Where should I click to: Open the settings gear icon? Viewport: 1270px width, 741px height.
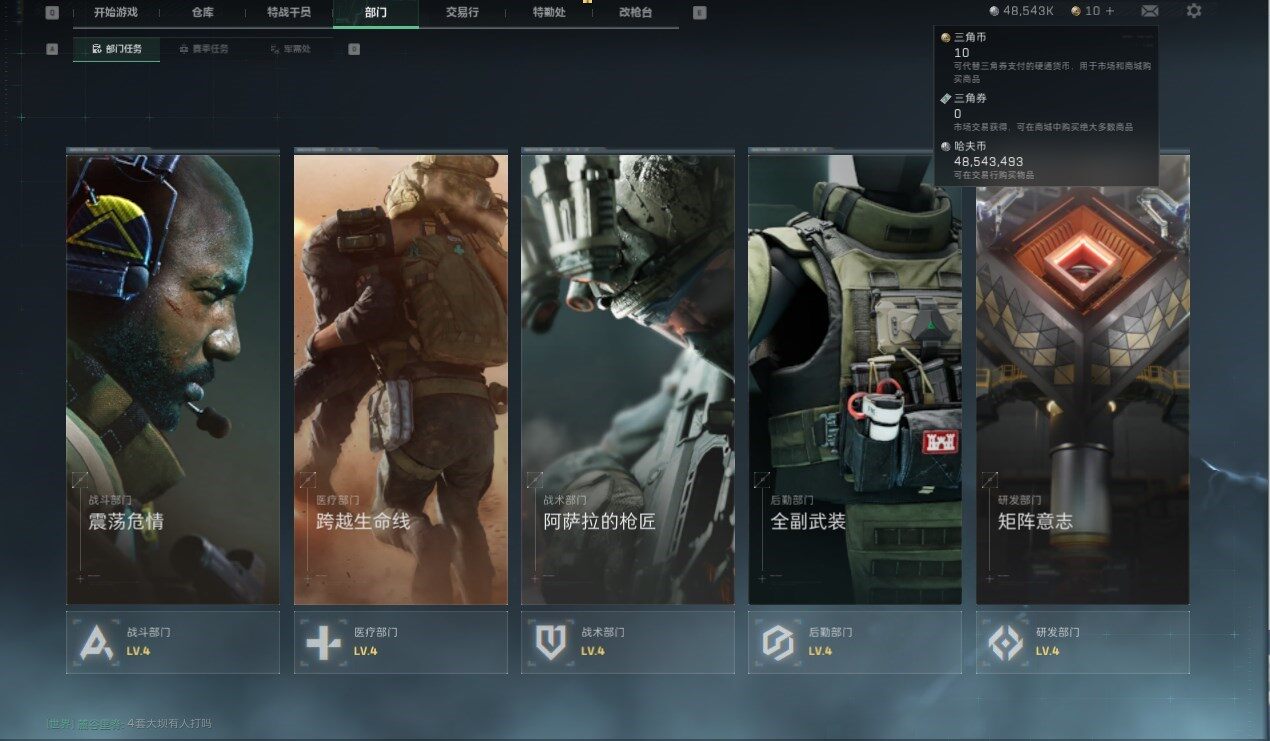pyautogui.click(x=1194, y=11)
